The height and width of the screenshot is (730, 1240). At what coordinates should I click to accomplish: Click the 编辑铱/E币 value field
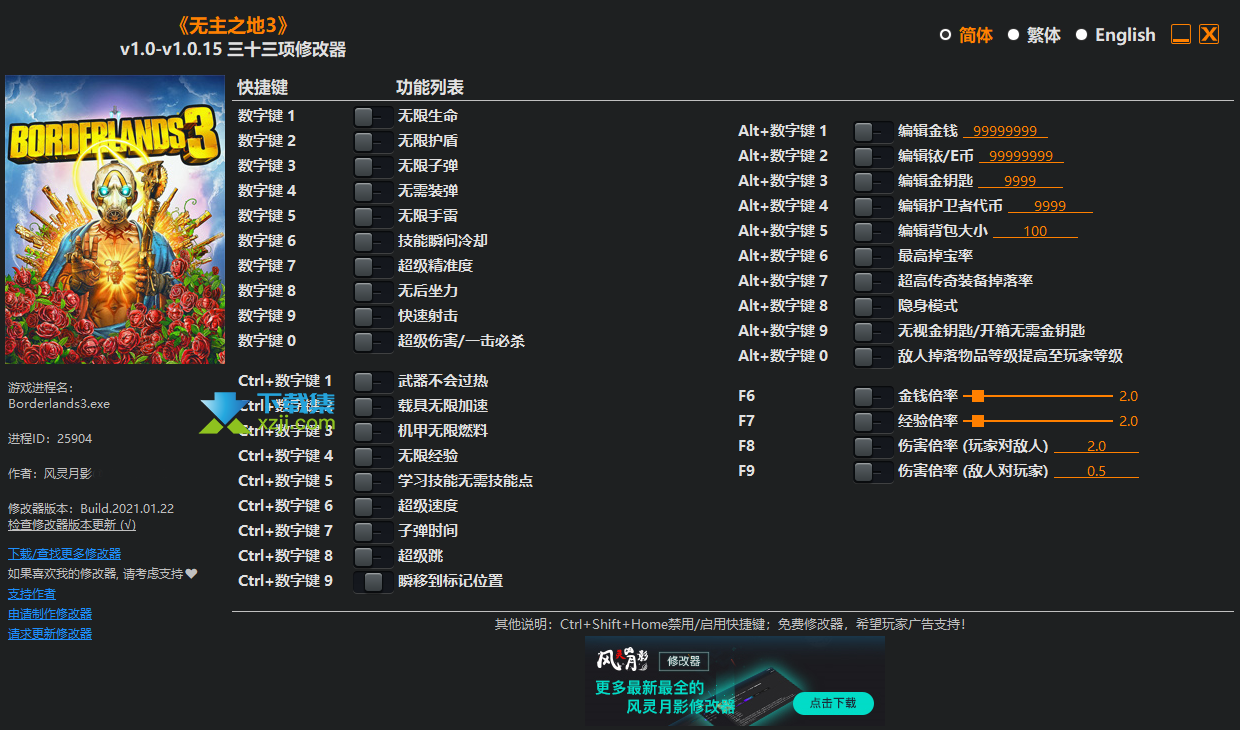click(x=1021, y=156)
